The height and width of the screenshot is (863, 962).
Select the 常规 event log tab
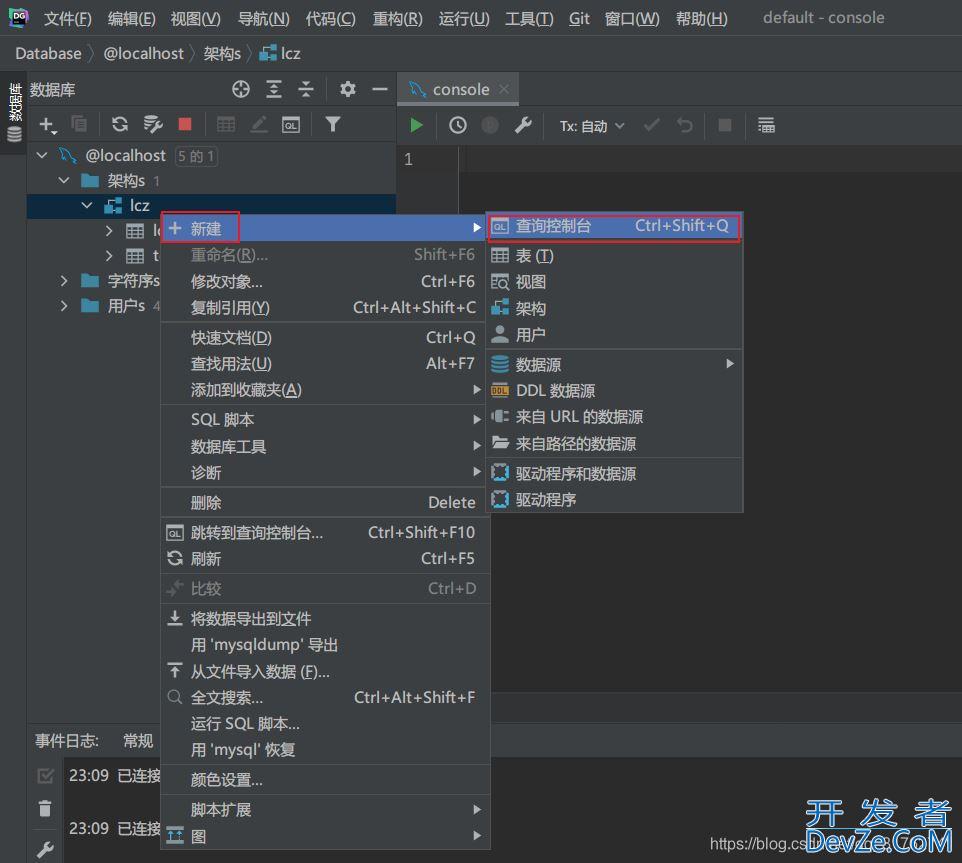coord(138,741)
